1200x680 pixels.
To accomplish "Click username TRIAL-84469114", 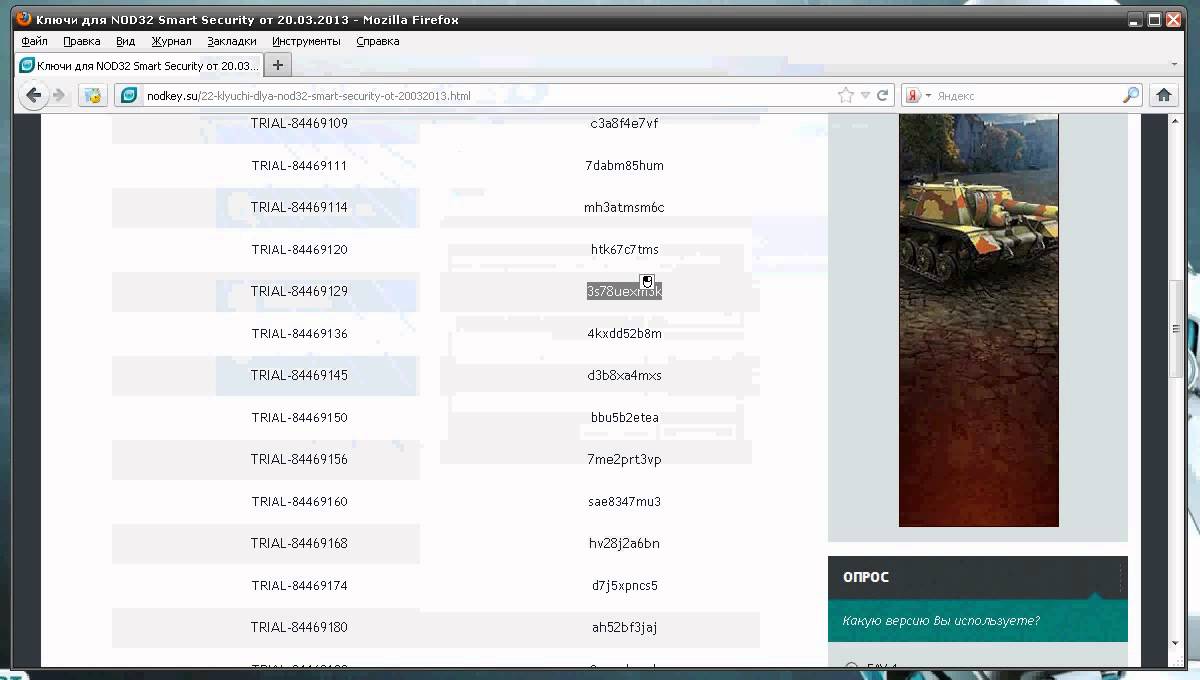I will tap(299, 208).
